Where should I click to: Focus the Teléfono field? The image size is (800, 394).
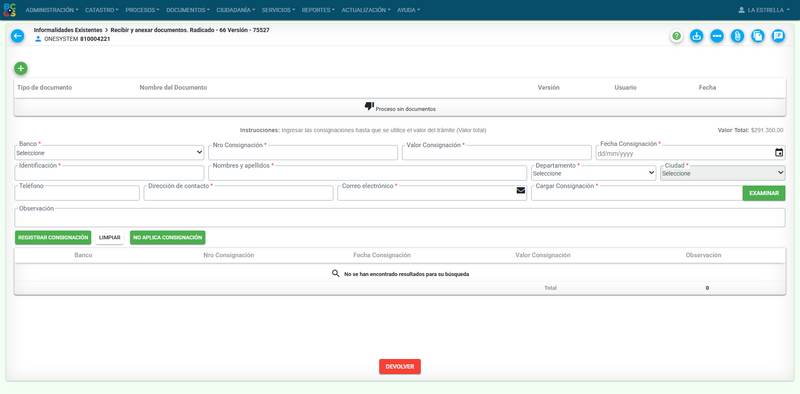[x=77, y=193]
